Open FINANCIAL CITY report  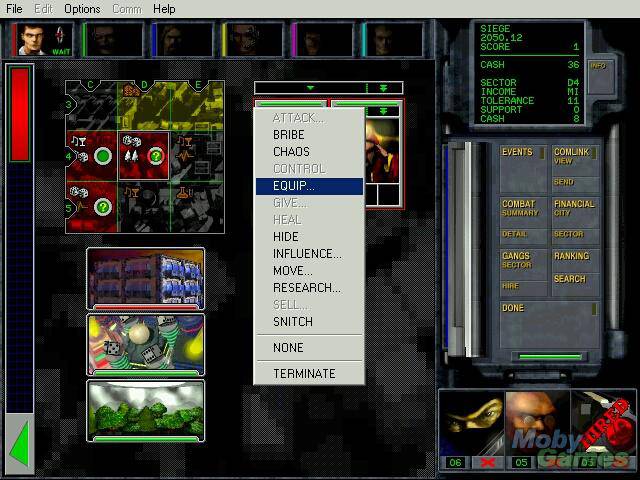575,213
